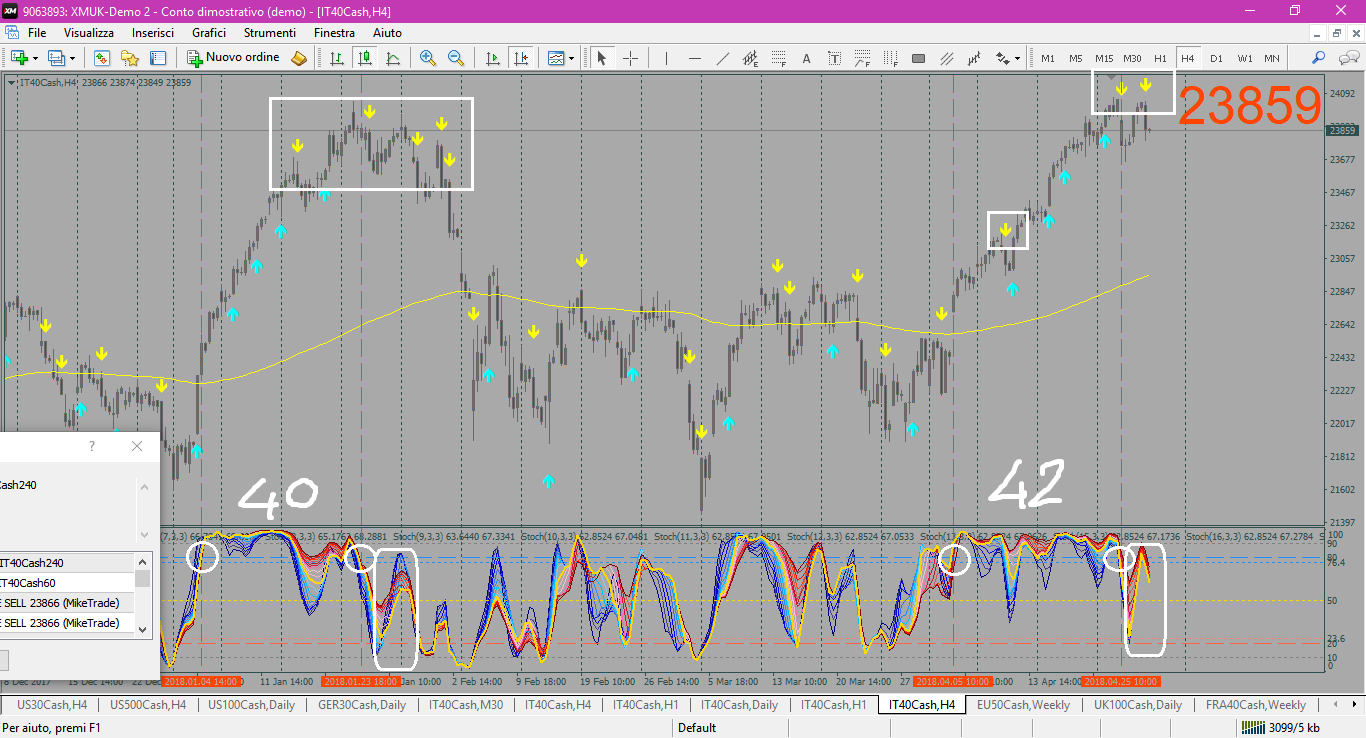Zoom out of the chart
Viewport: 1366px width, 738px height.
(x=456, y=58)
